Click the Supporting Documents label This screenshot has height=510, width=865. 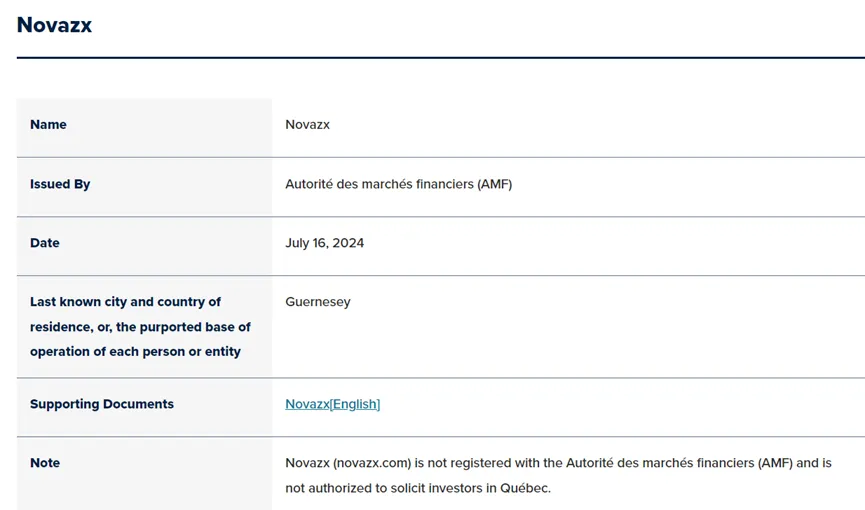(x=102, y=404)
